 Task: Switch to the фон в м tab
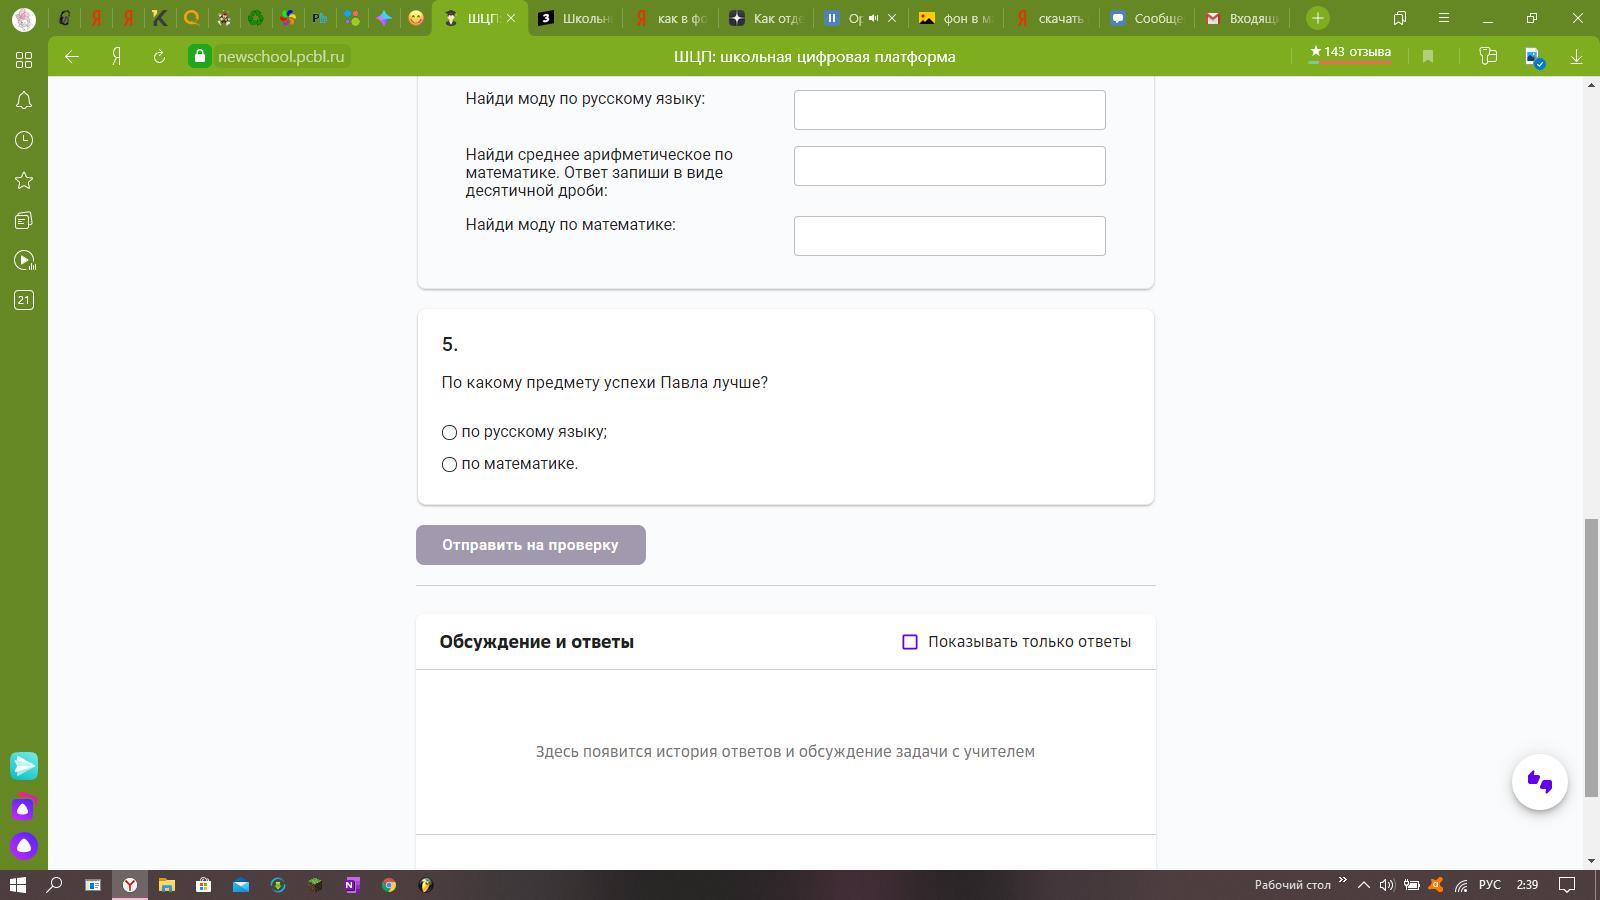956,18
